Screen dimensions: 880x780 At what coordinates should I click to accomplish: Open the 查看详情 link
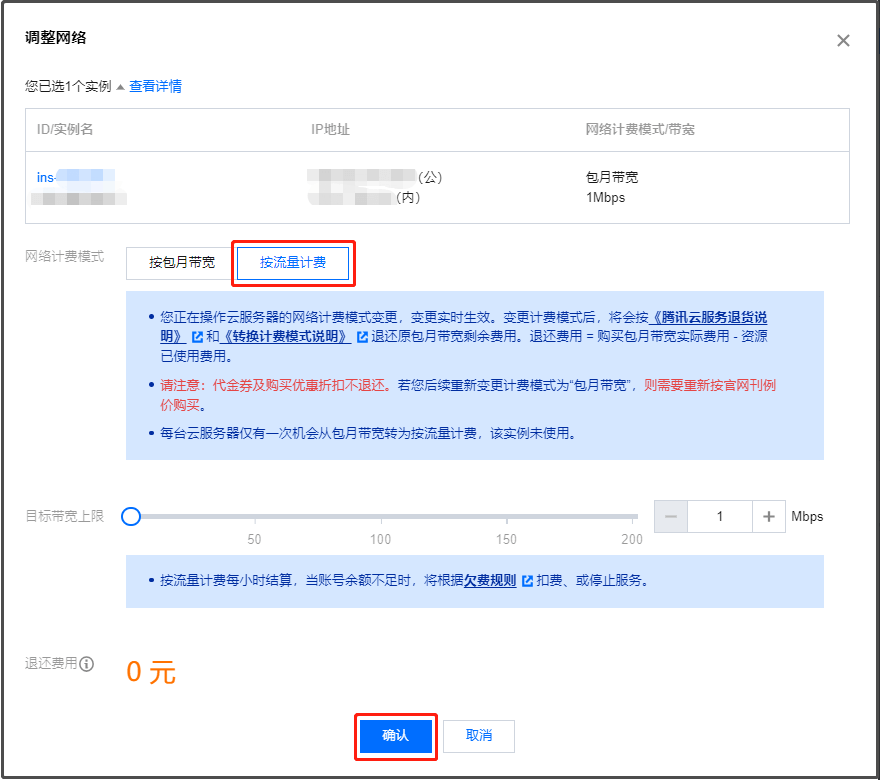[x=155, y=86]
